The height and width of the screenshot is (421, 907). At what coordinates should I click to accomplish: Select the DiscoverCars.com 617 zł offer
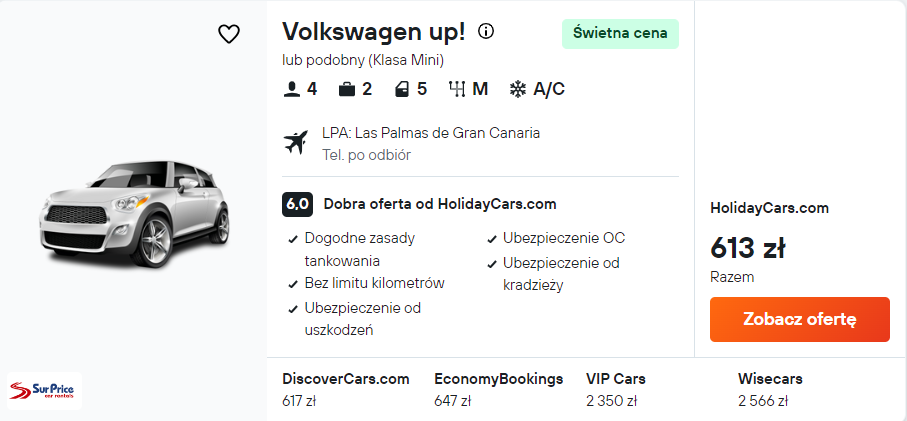(x=346, y=390)
